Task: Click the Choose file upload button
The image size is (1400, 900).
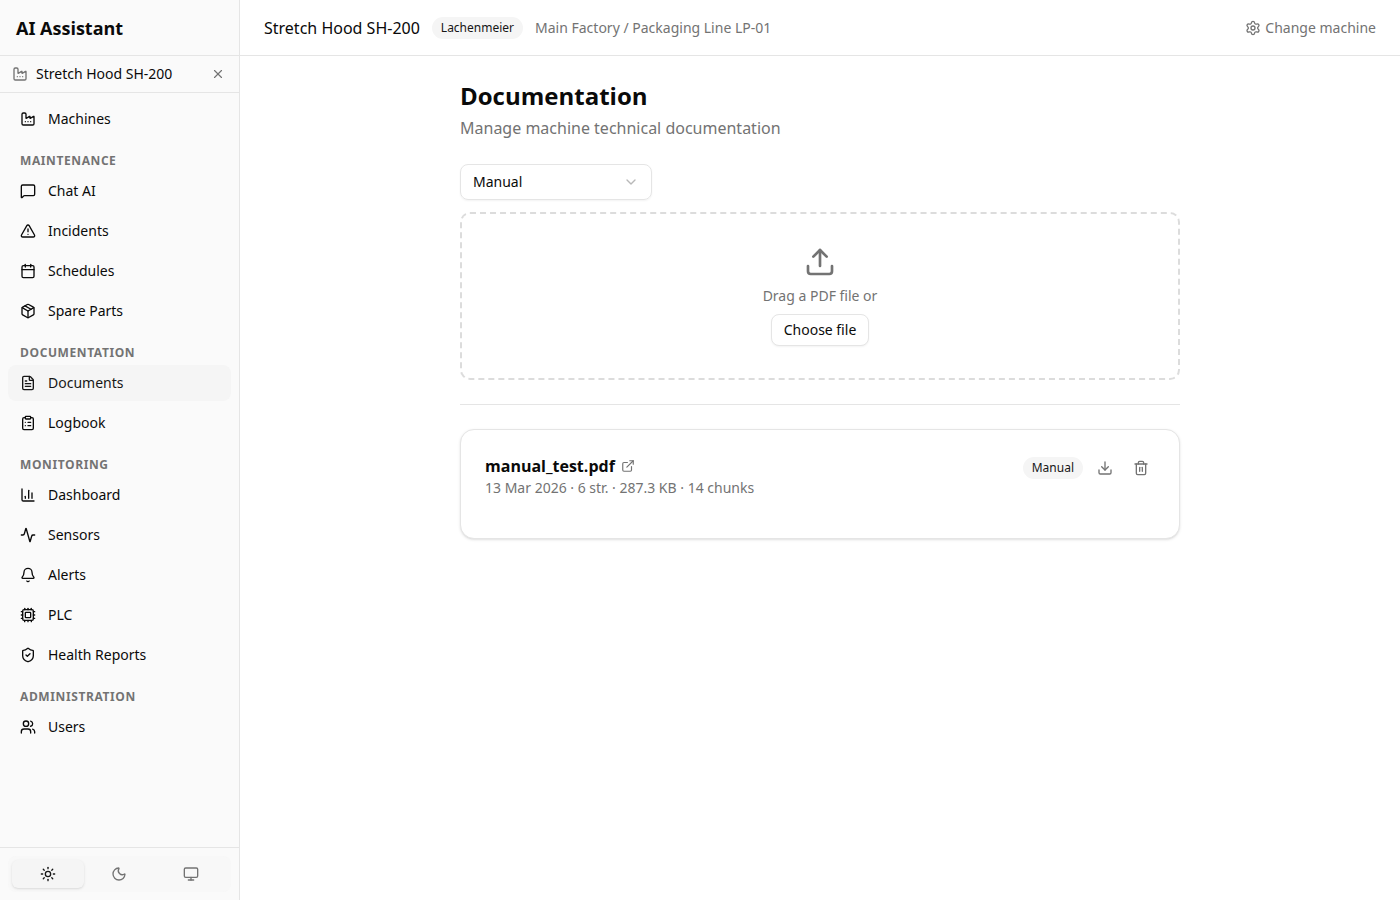Action: tap(819, 329)
